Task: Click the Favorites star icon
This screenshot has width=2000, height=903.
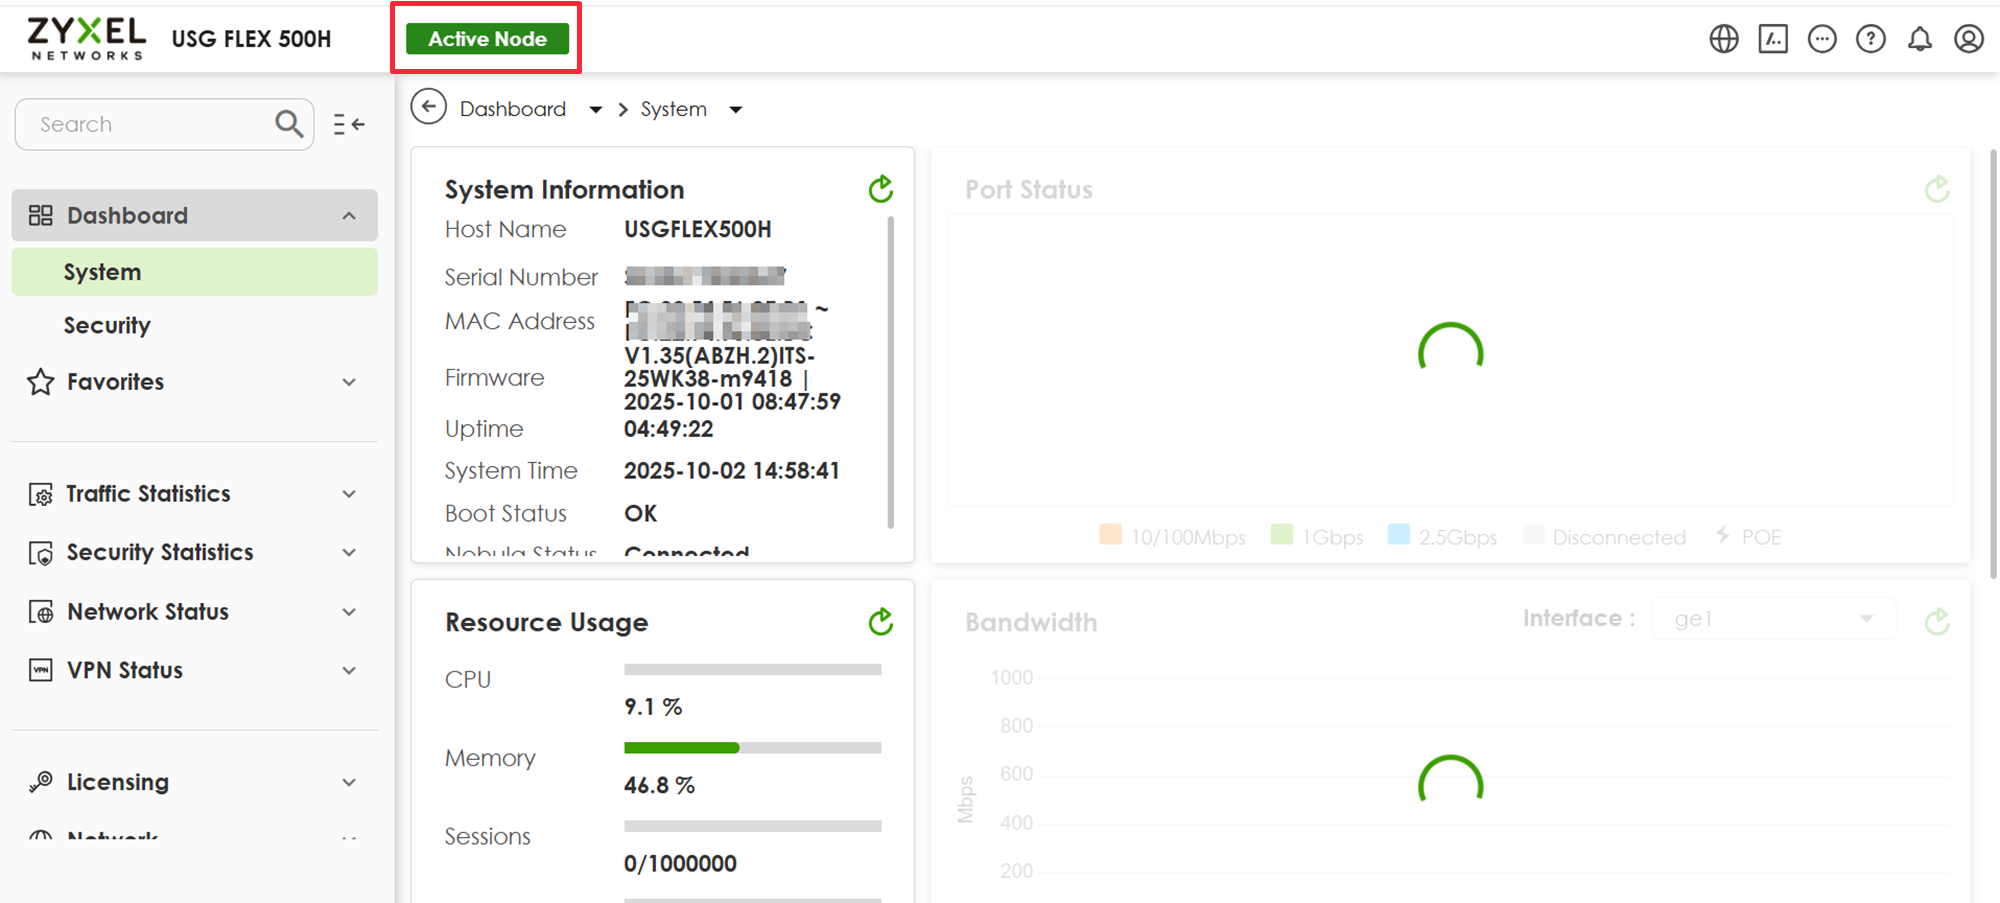Action: tap(41, 382)
